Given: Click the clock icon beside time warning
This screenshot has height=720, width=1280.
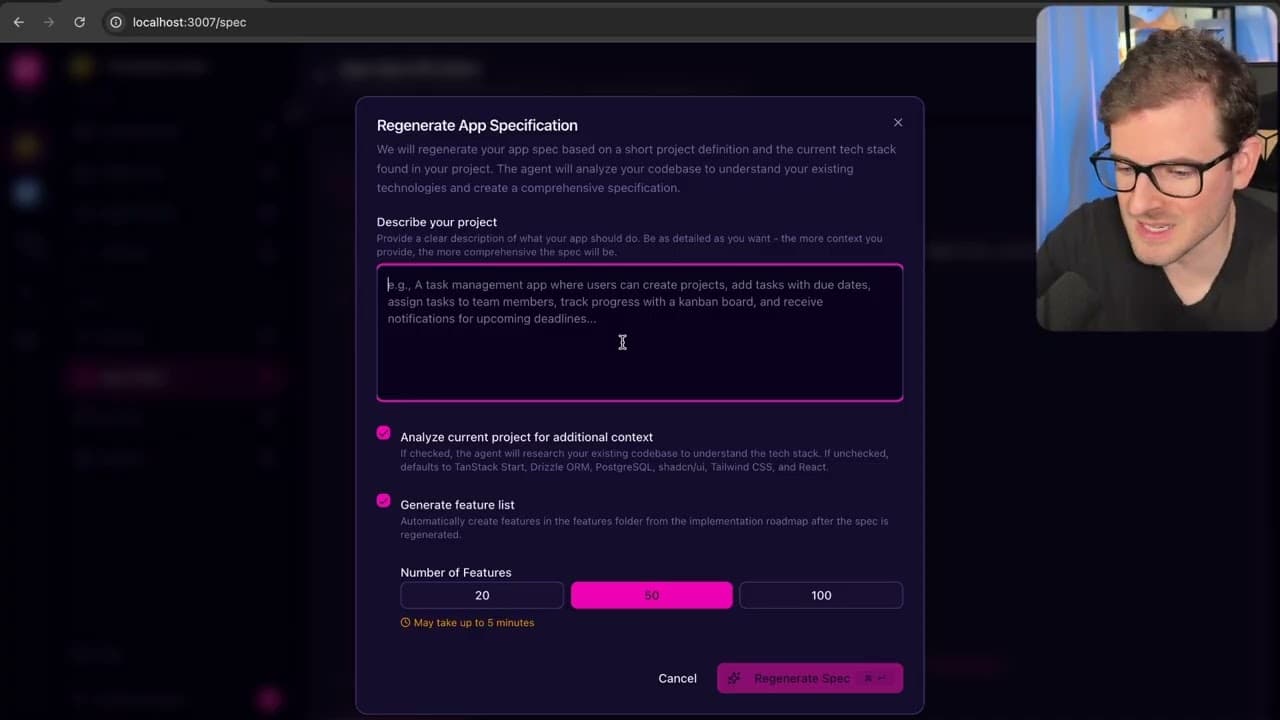Looking at the screenshot, I should pos(405,623).
